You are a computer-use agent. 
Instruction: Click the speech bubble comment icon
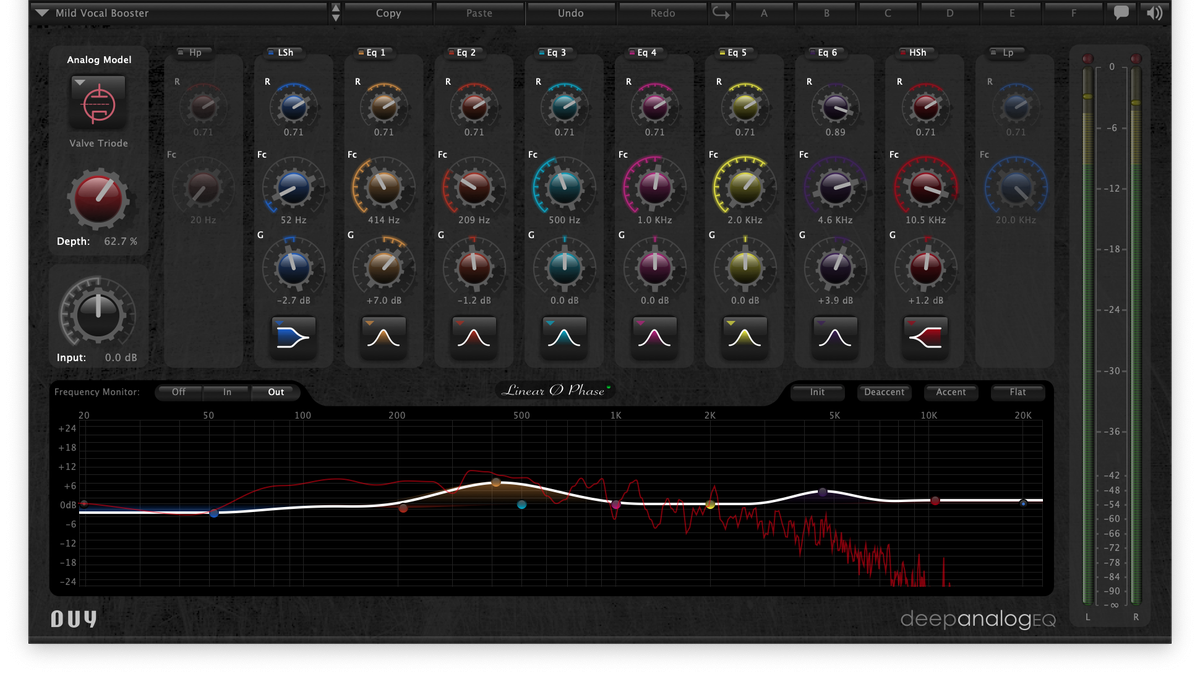pos(1121,13)
